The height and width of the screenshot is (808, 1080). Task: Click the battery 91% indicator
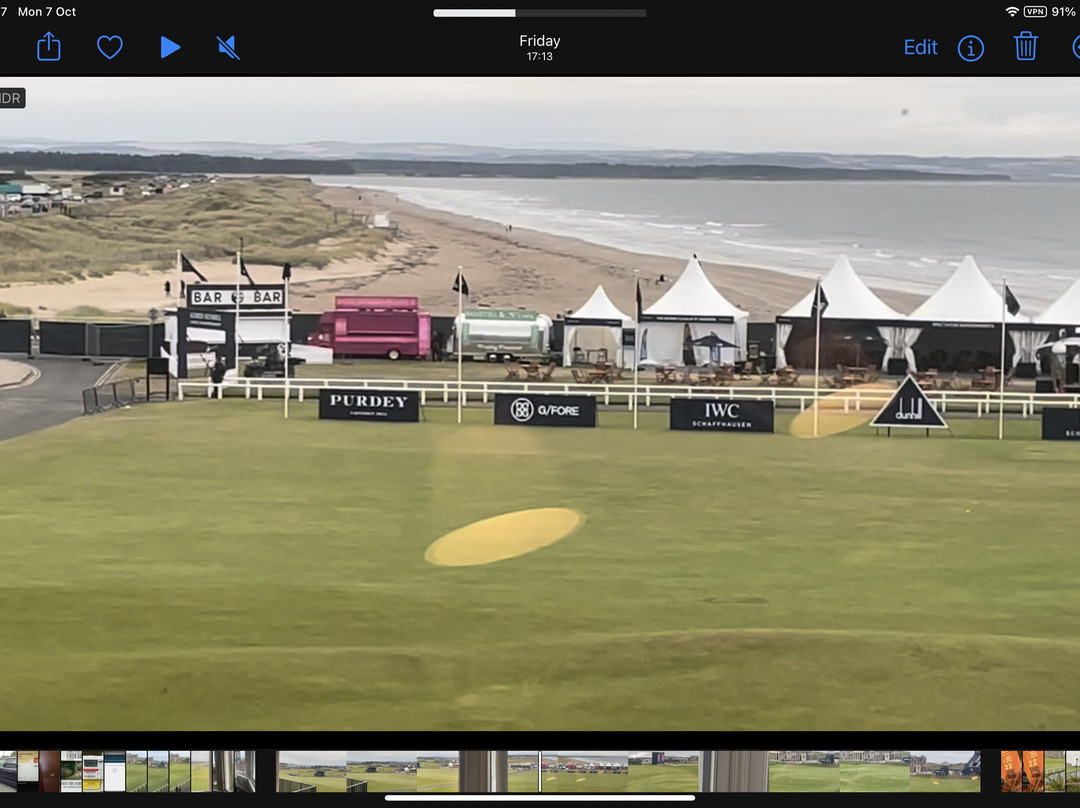click(1063, 12)
